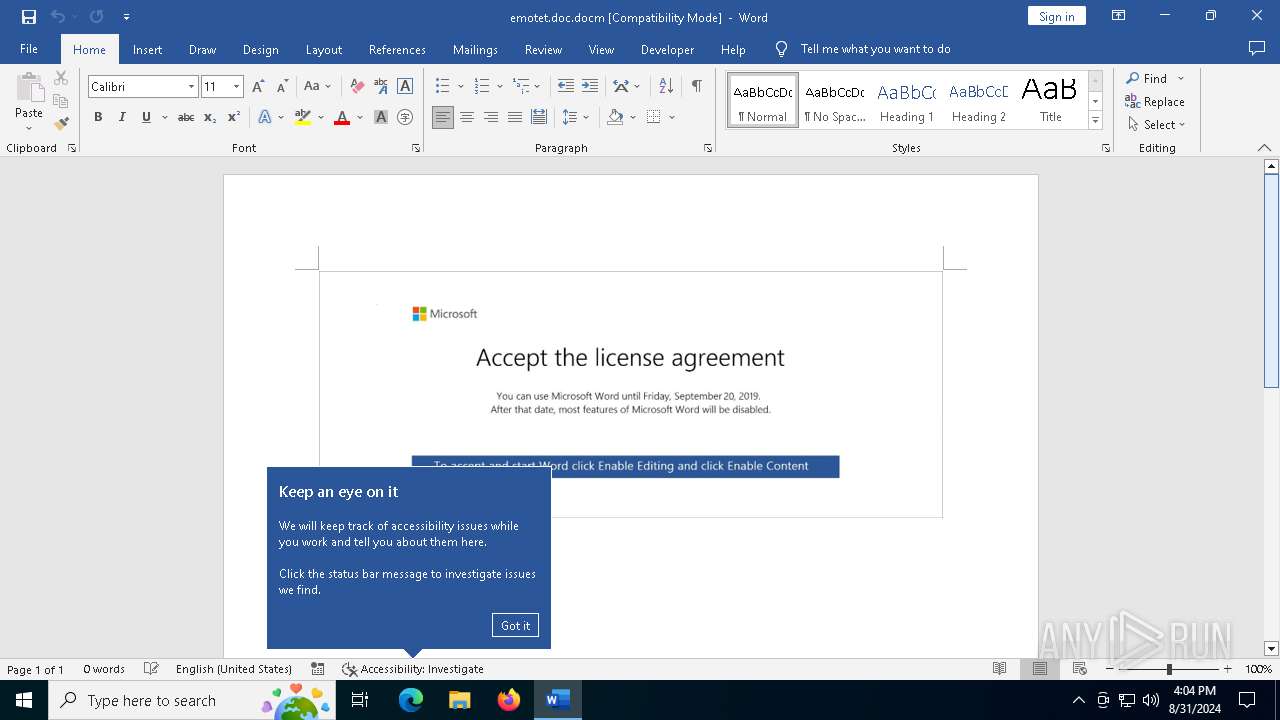Open the font name Calibri dropdown
This screenshot has width=1280, height=720.
click(x=191, y=87)
